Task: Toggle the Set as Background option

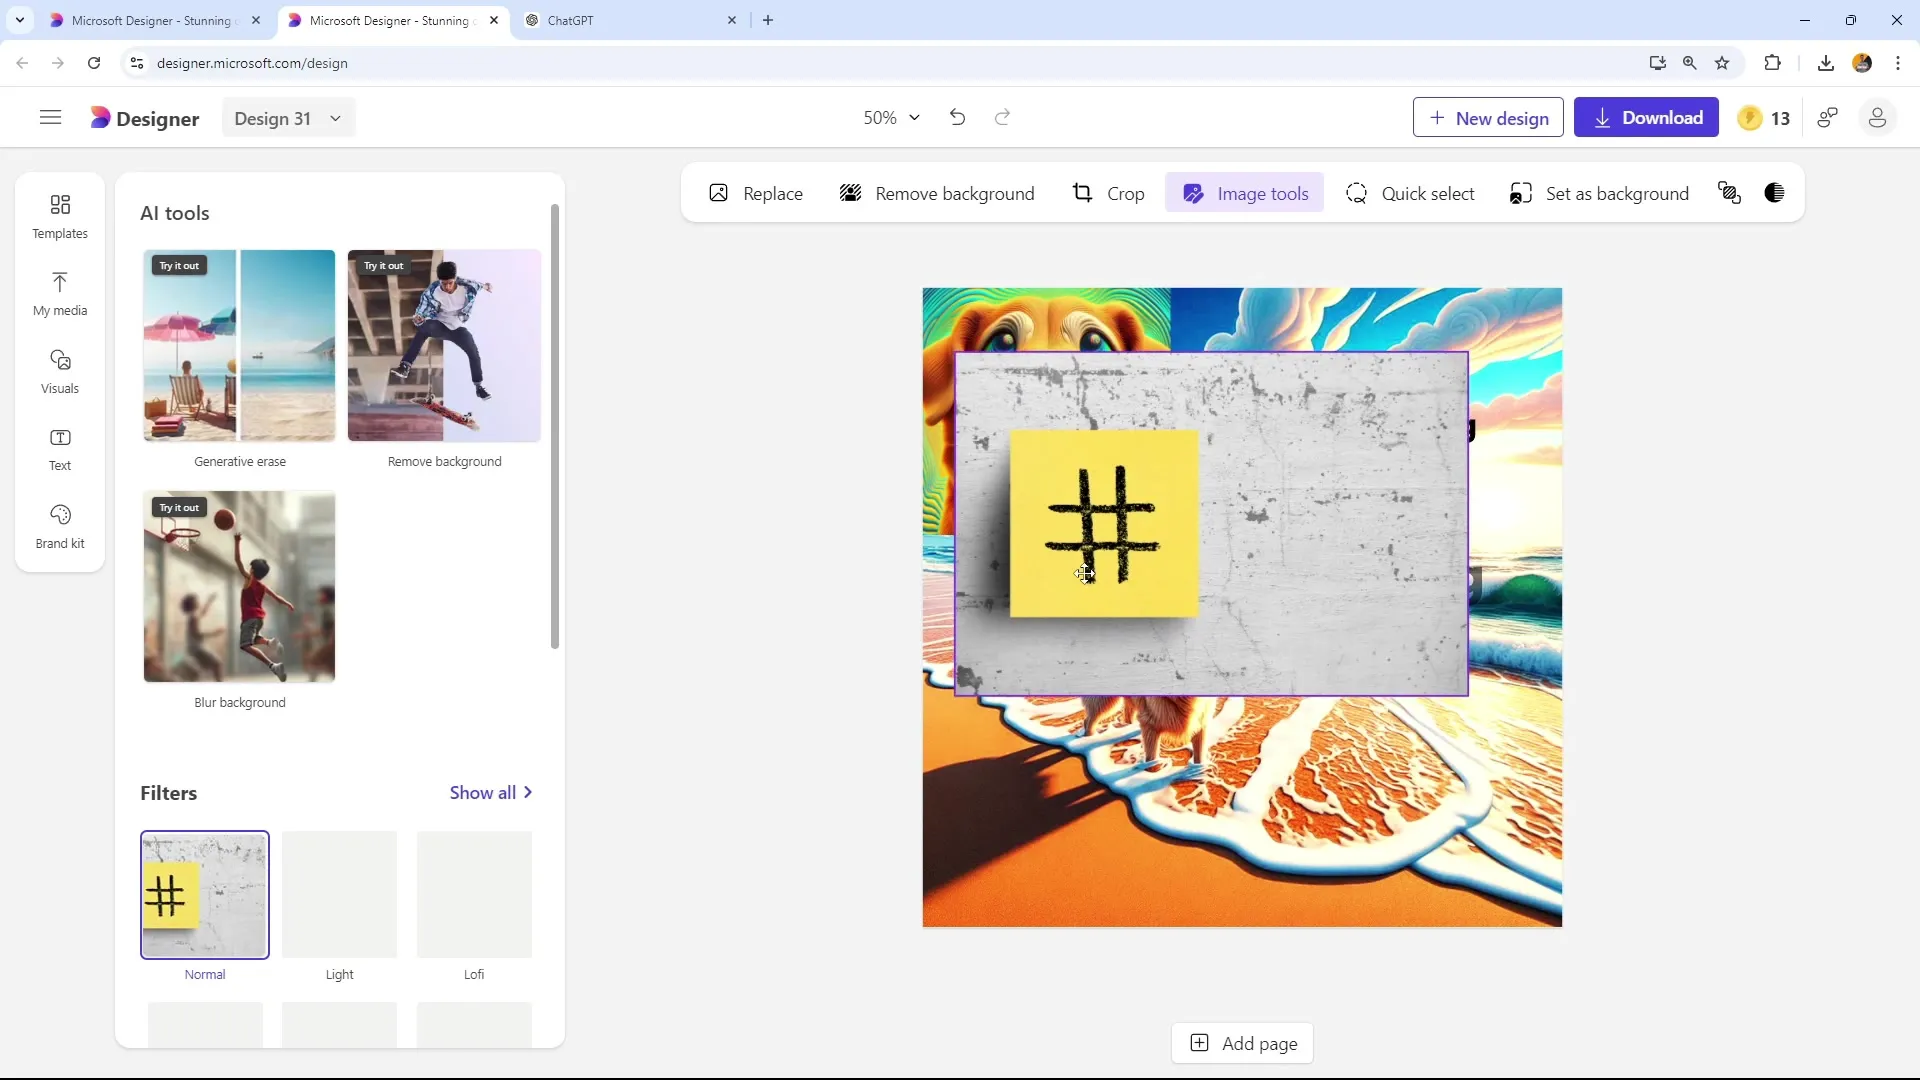Action: [x=1601, y=194]
